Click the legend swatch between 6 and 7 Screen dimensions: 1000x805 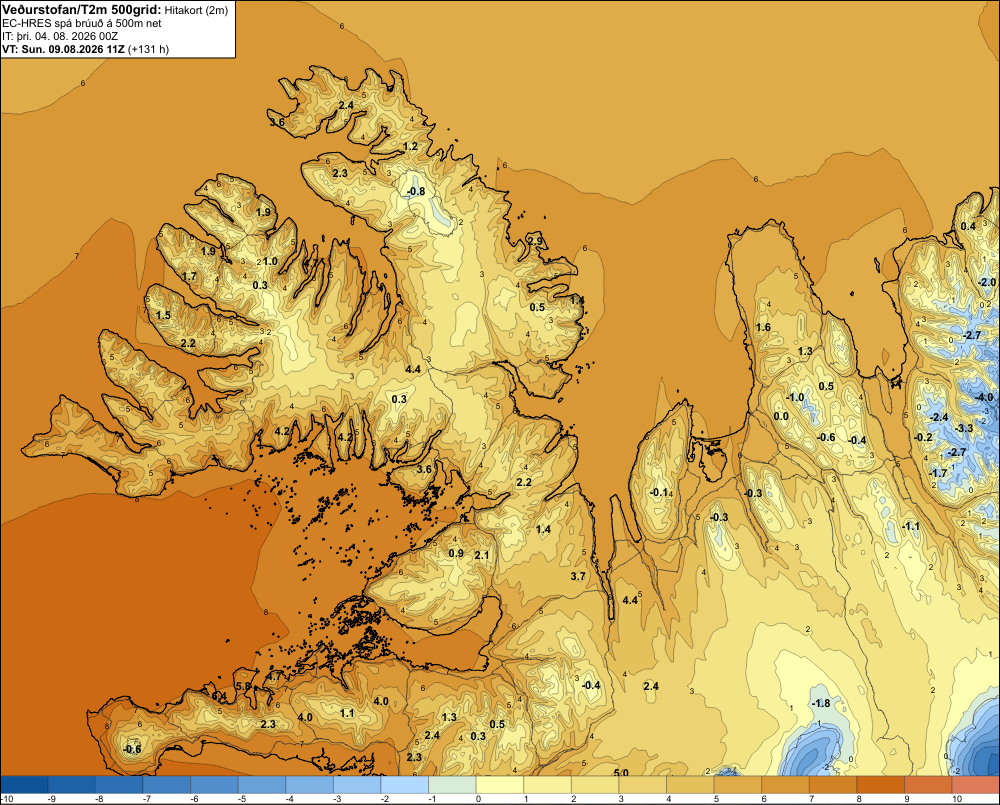pos(786,785)
